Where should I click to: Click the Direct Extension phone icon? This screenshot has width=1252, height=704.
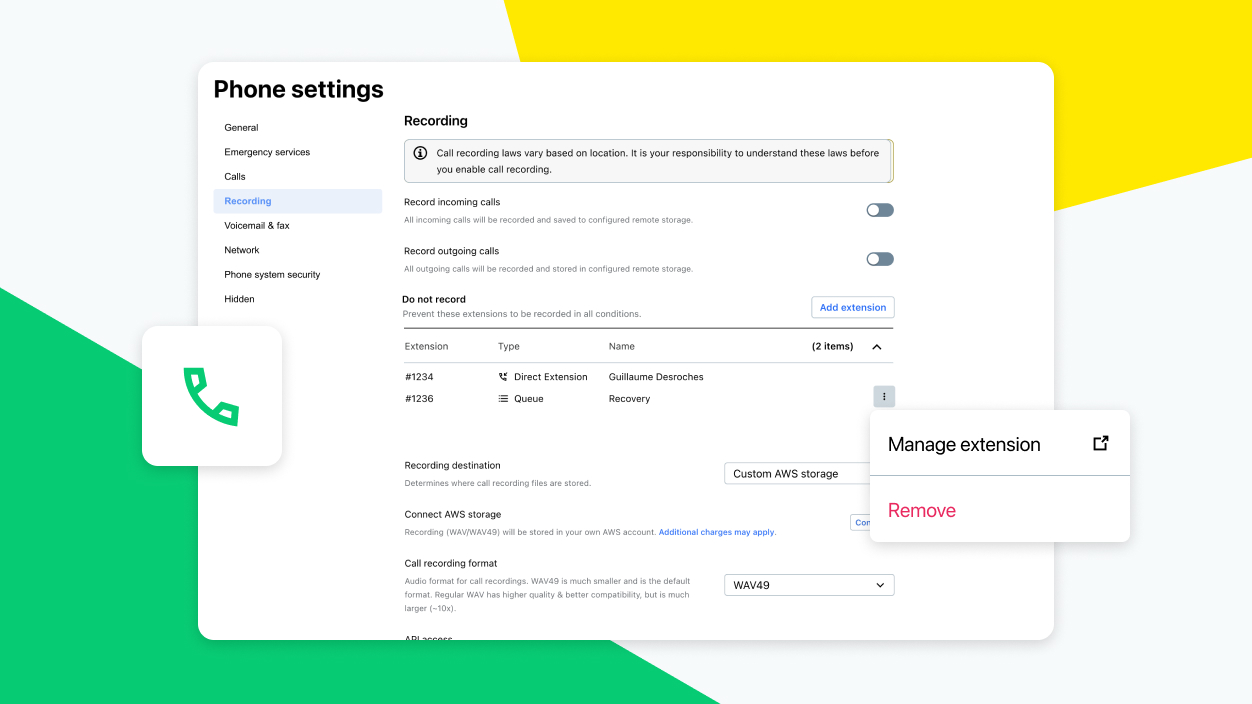[x=503, y=377]
